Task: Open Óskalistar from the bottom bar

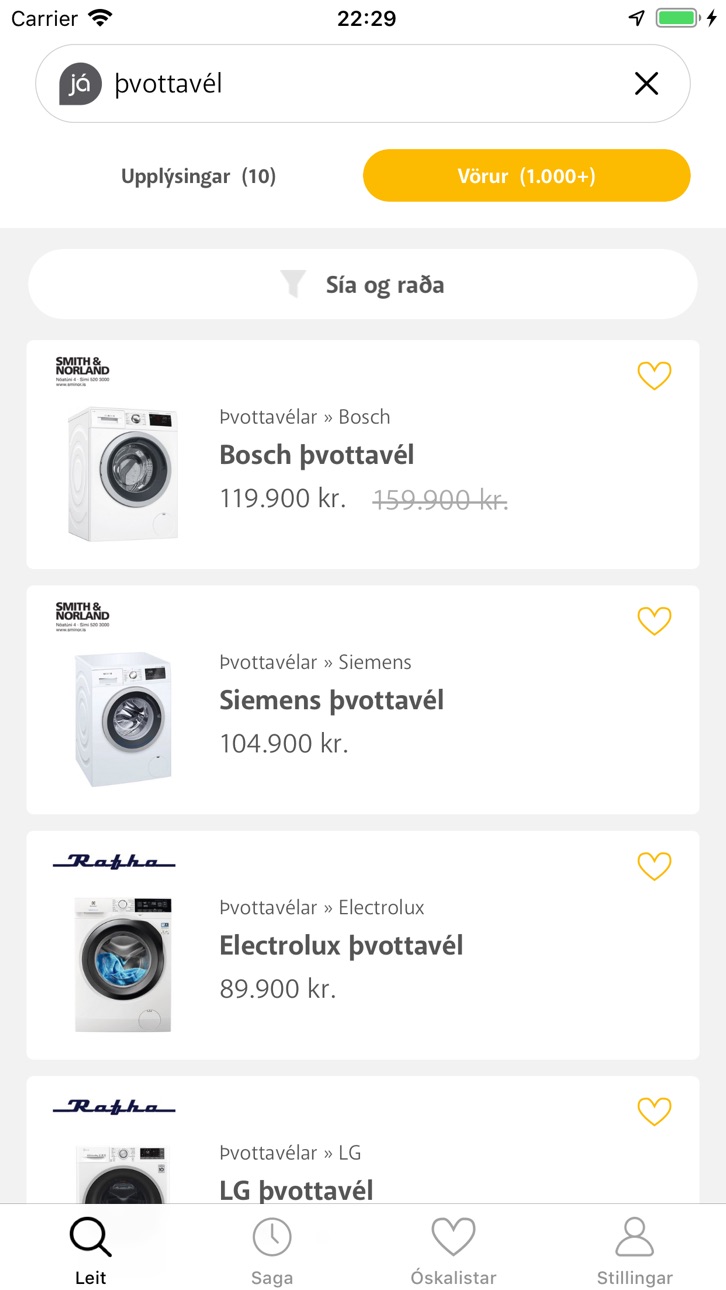Action: [x=453, y=1250]
